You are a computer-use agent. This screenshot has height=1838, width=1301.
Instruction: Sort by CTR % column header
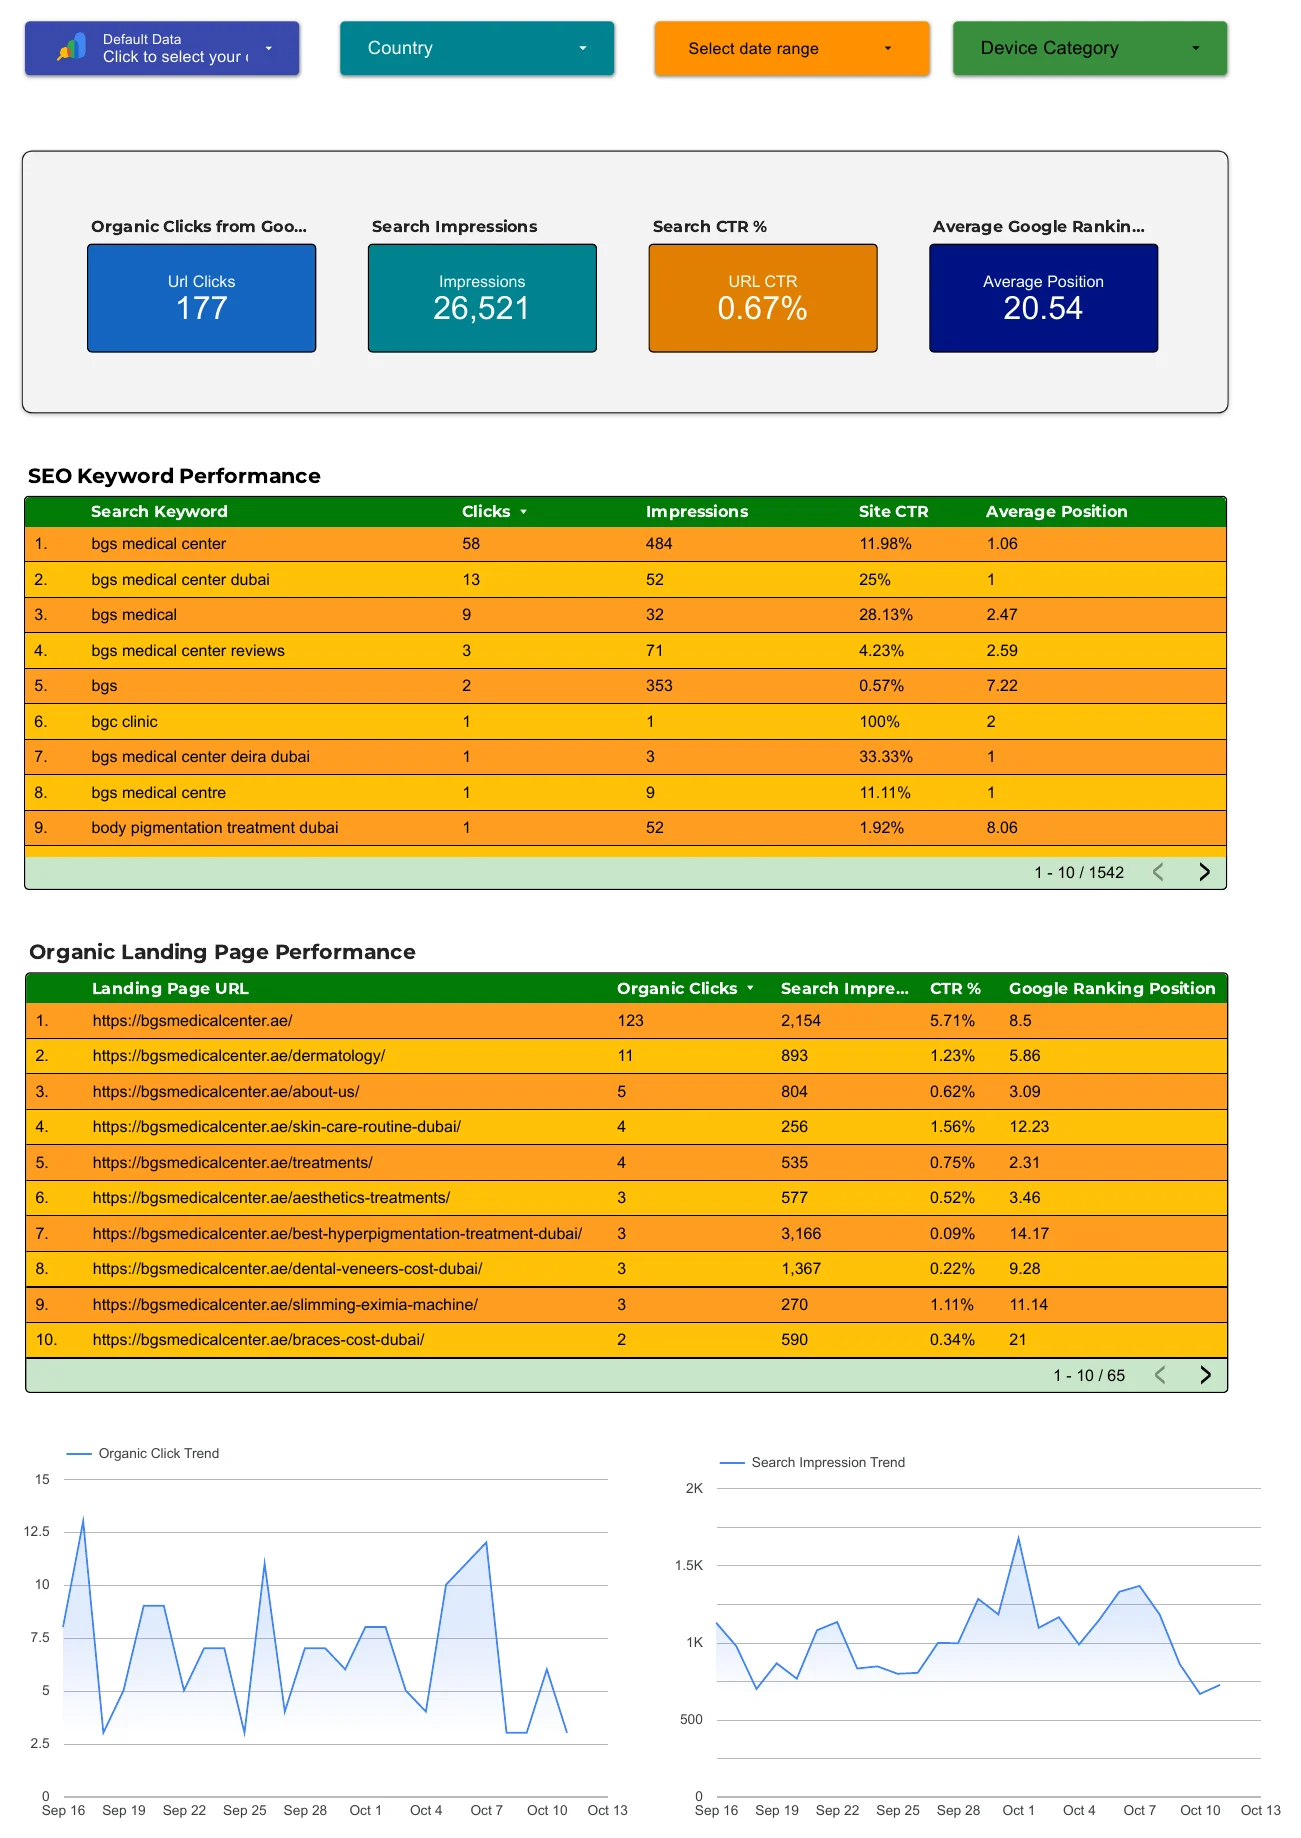coord(955,989)
